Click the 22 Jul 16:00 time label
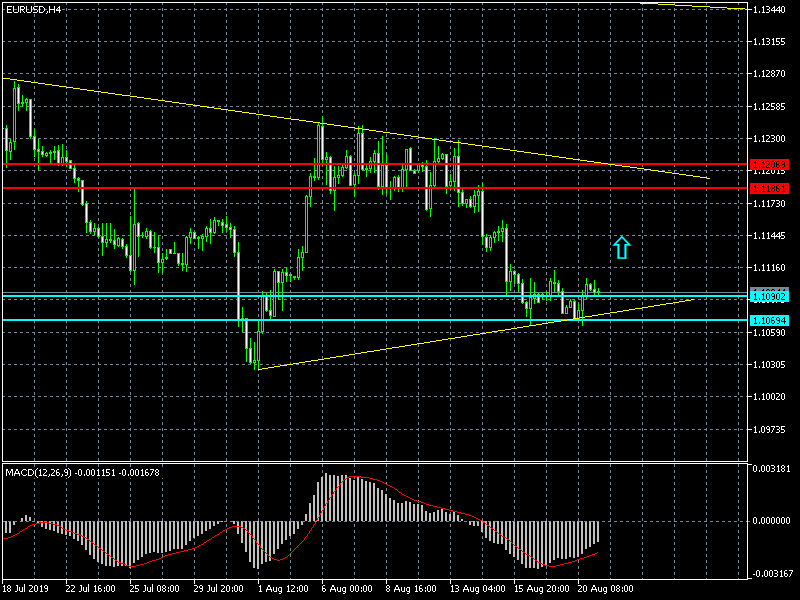The width and height of the screenshot is (800, 600). click(90, 589)
